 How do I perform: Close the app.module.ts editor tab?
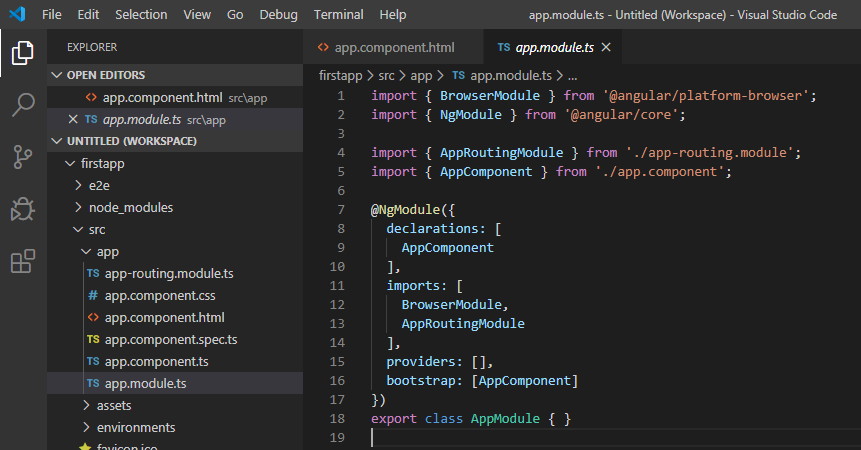[x=606, y=47]
